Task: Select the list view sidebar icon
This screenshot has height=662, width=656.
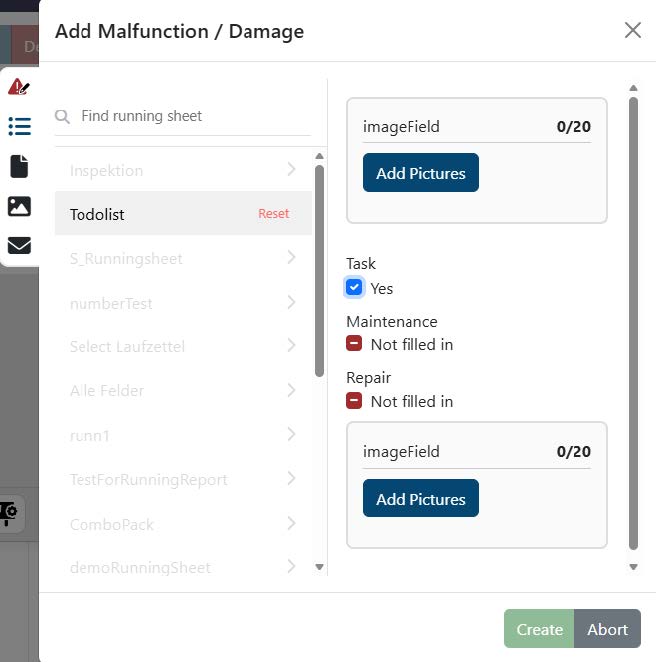Action: (x=19, y=126)
